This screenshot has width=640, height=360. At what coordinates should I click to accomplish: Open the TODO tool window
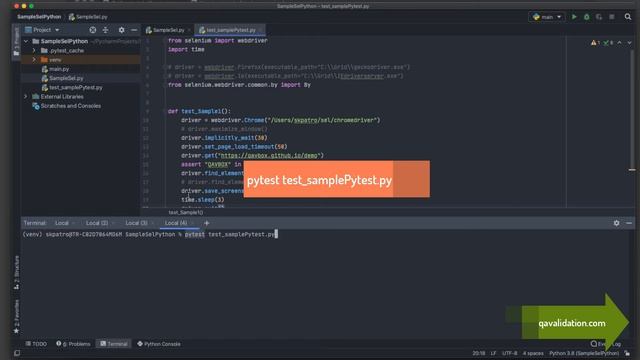36,344
